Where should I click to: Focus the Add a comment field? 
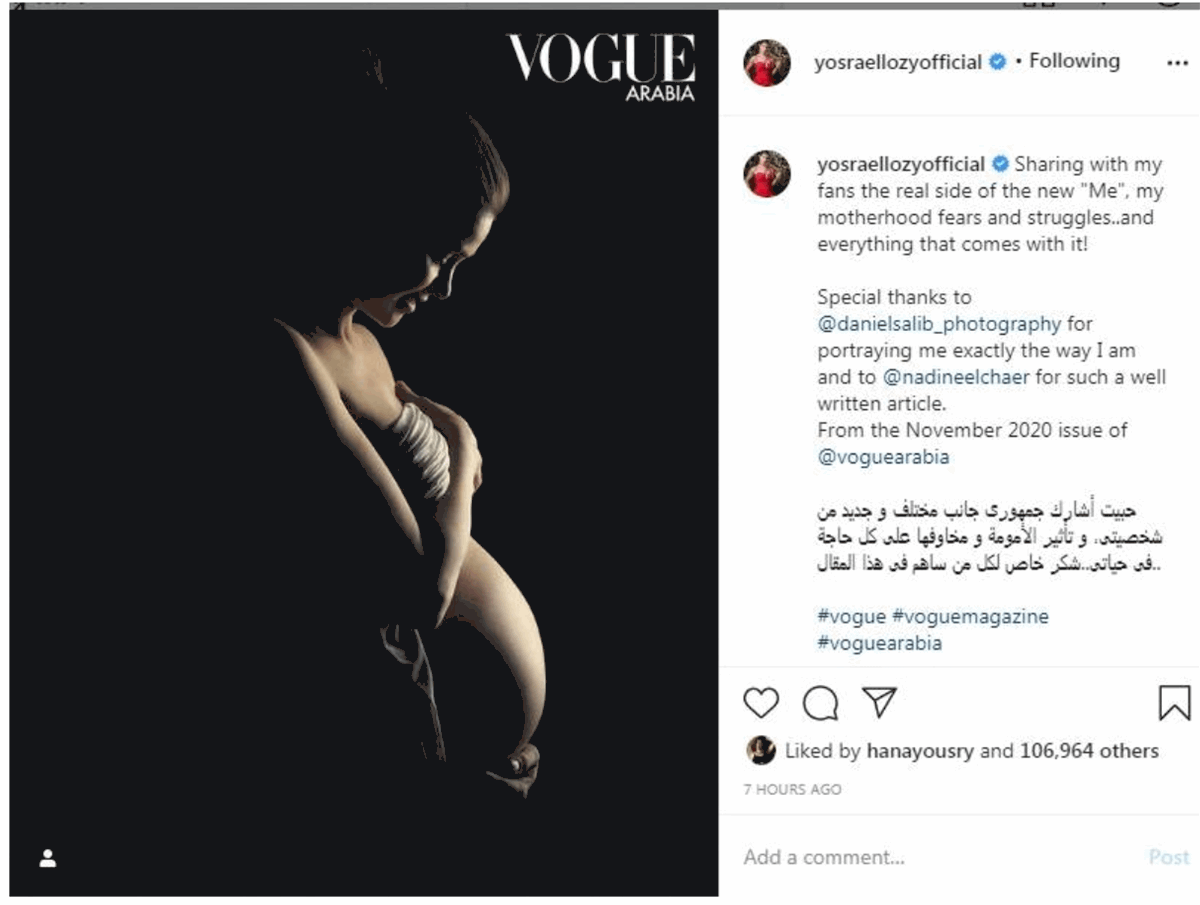940,857
